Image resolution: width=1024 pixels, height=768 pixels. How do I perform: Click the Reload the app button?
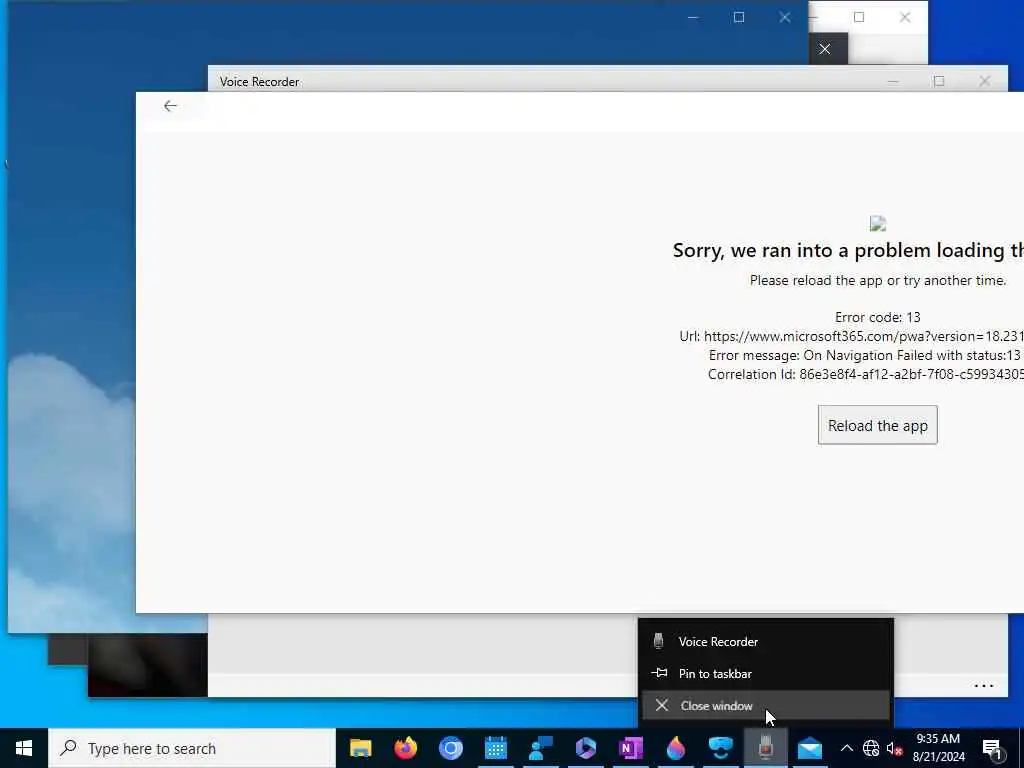tap(877, 425)
